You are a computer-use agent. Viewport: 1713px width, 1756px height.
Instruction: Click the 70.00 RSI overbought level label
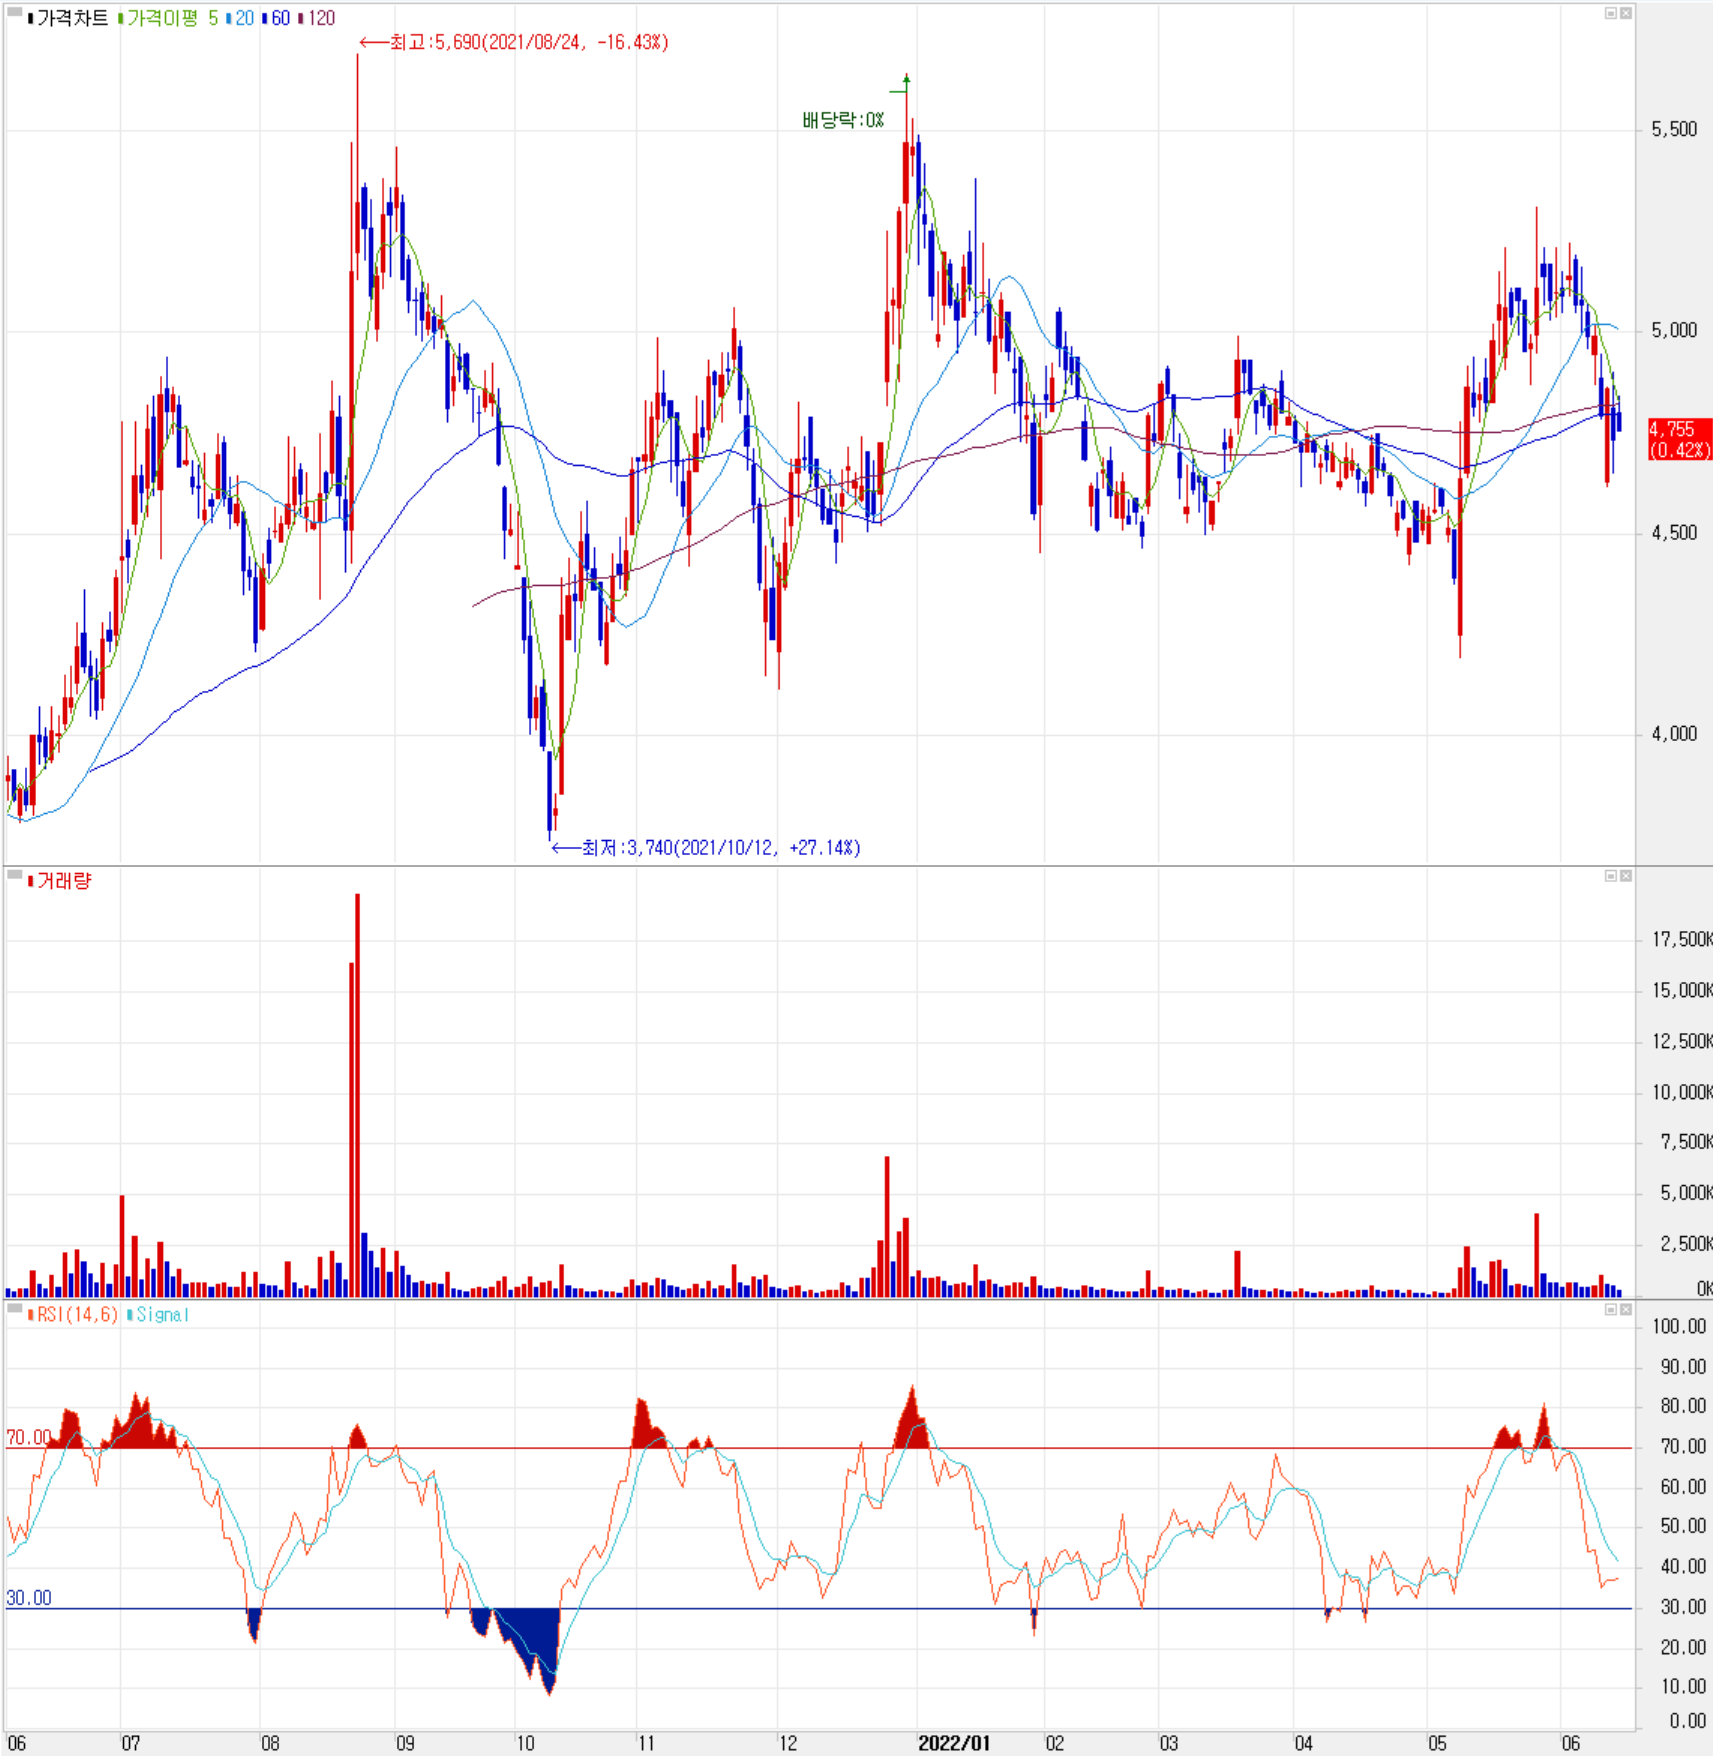[28, 1437]
